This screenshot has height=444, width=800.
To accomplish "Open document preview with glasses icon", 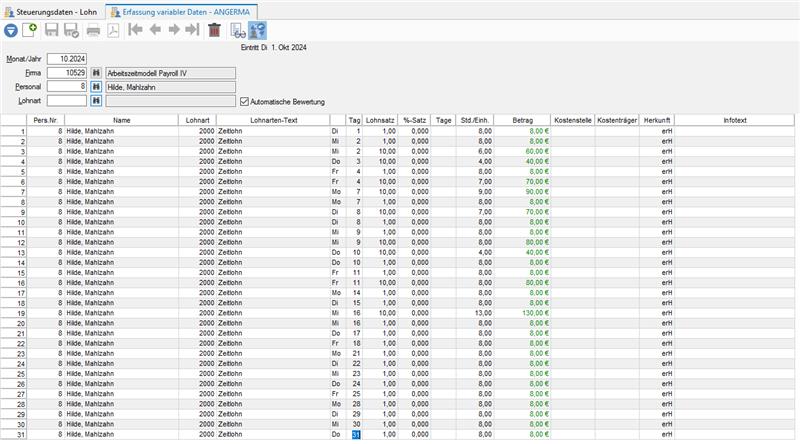I will (x=238, y=31).
